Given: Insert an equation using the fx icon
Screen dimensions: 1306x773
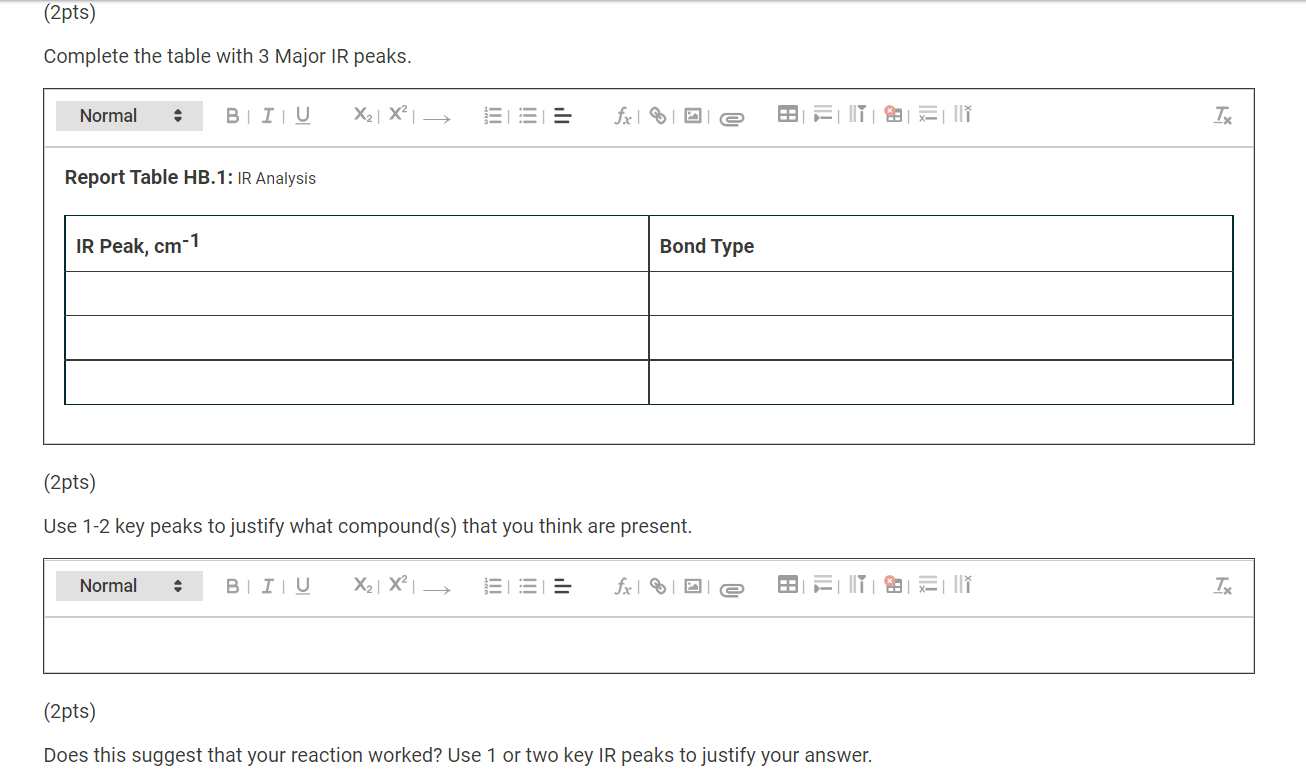Looking at the screenshot, I should tap(622, 116).
